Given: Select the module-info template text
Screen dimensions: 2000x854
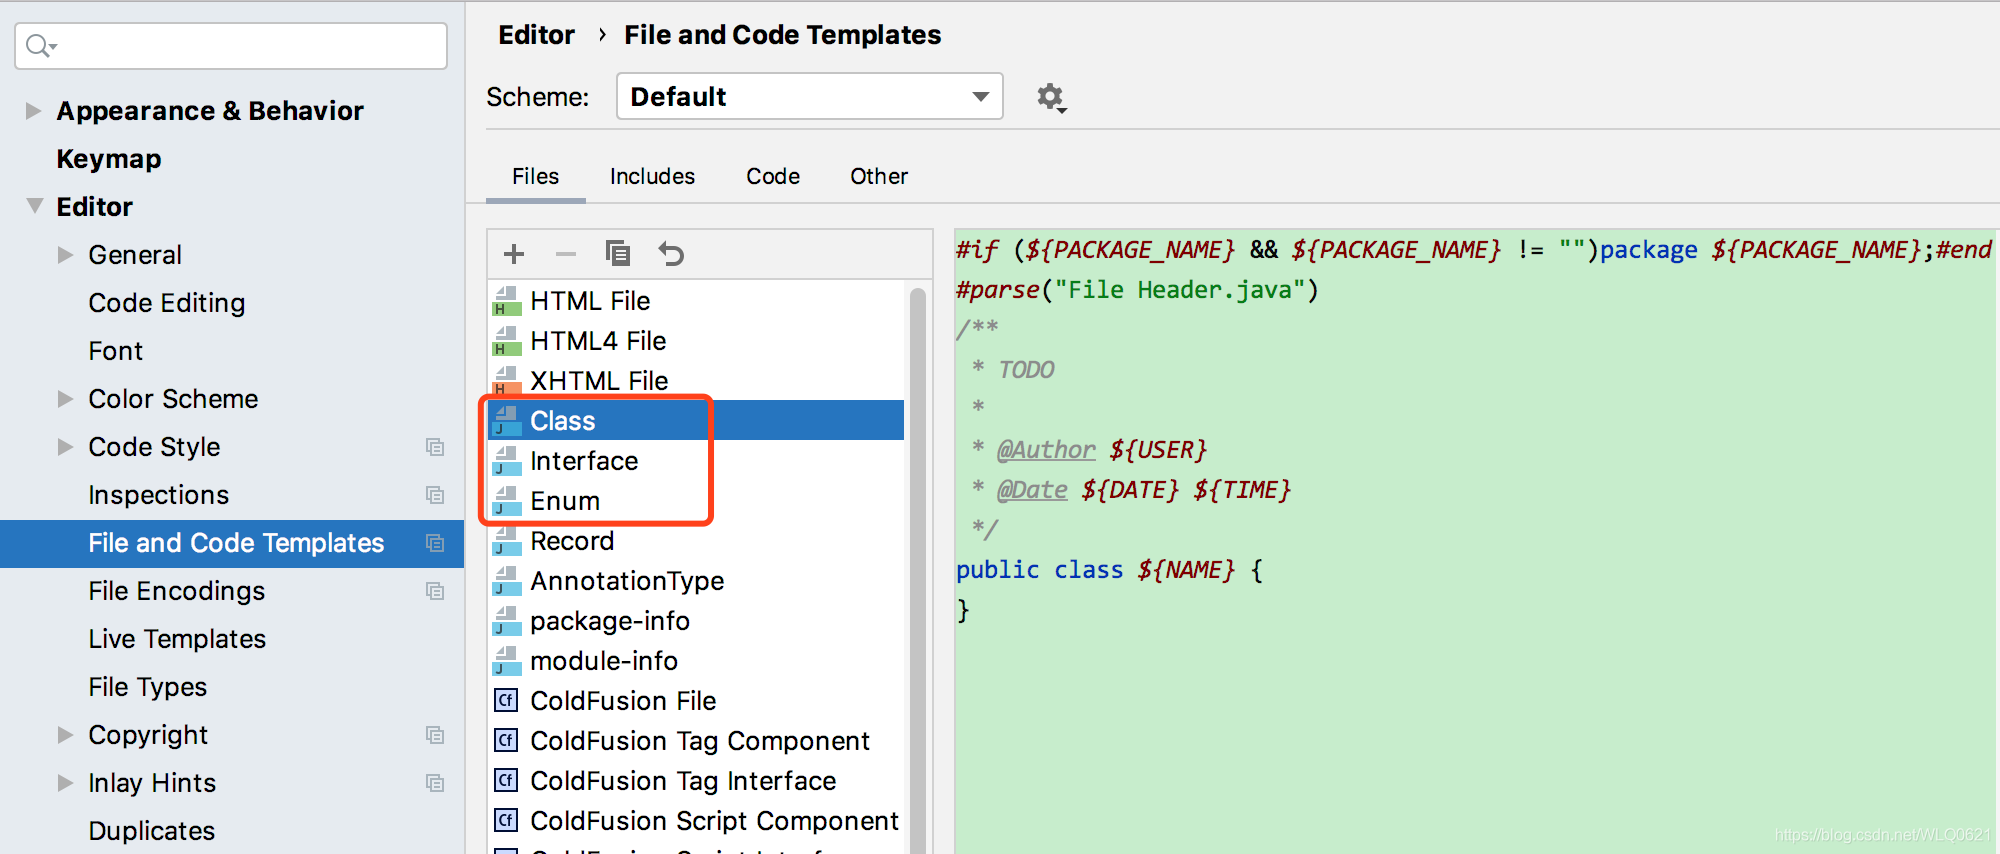Looking at the screenshot, I should click(x=604, y=661).
